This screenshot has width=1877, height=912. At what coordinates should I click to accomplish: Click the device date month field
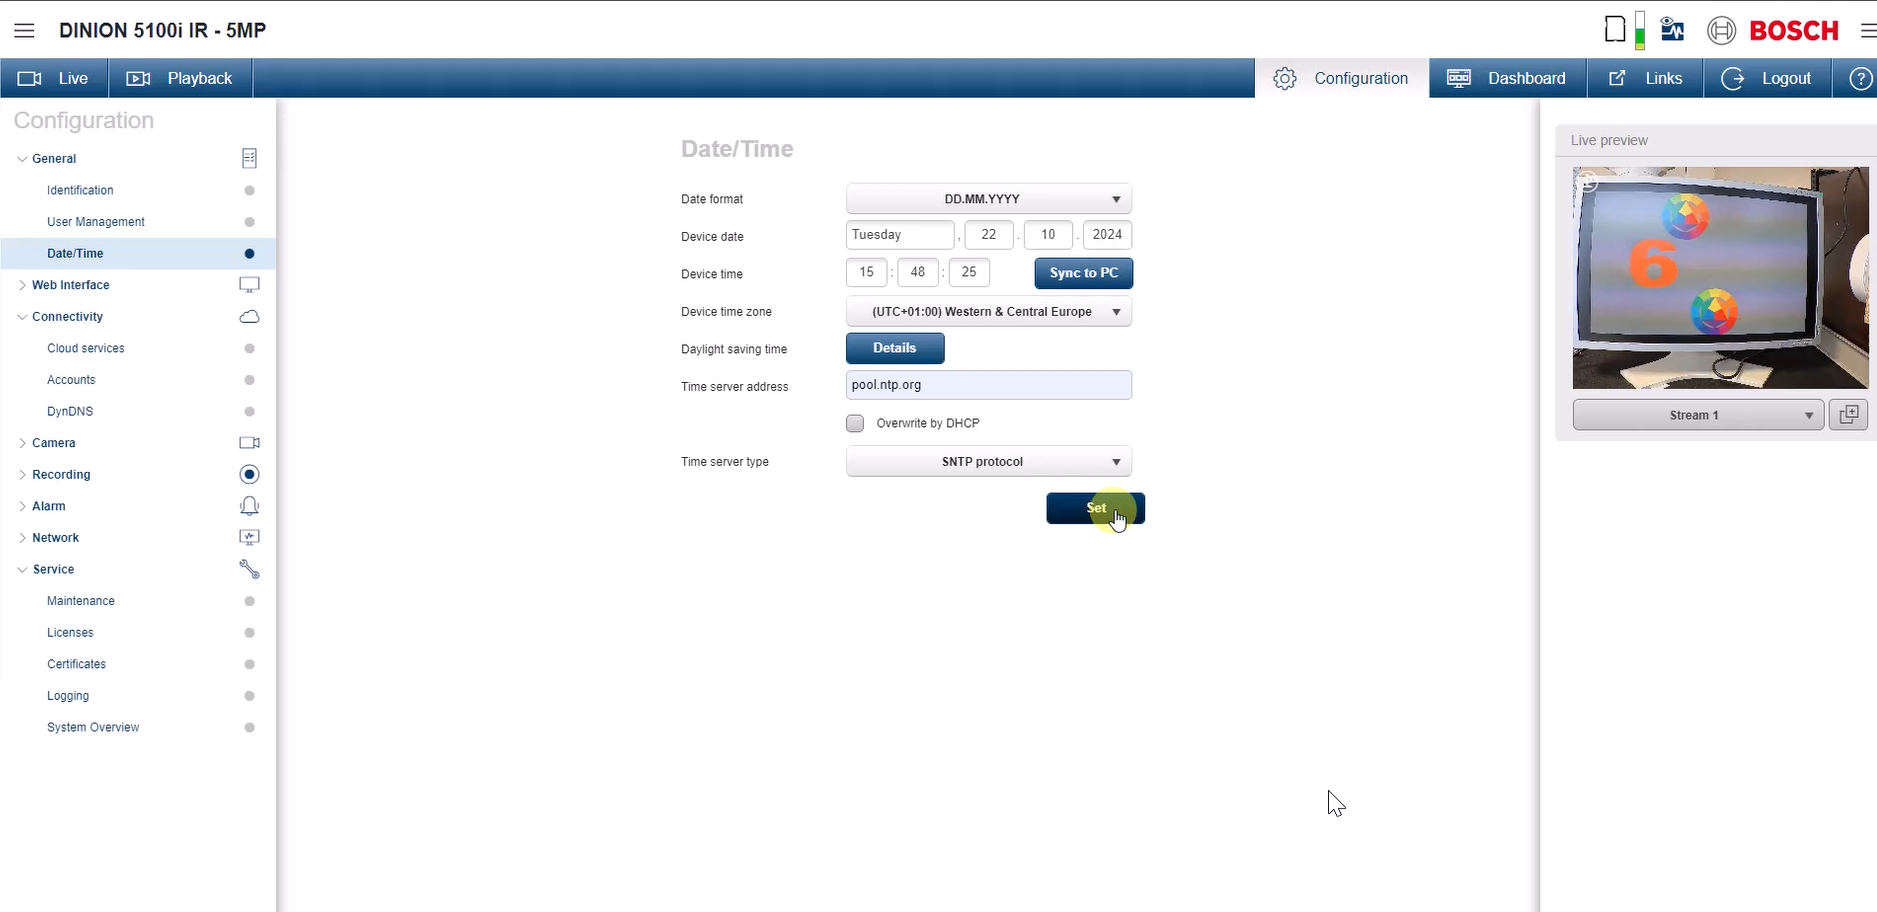coord(1048,235)
